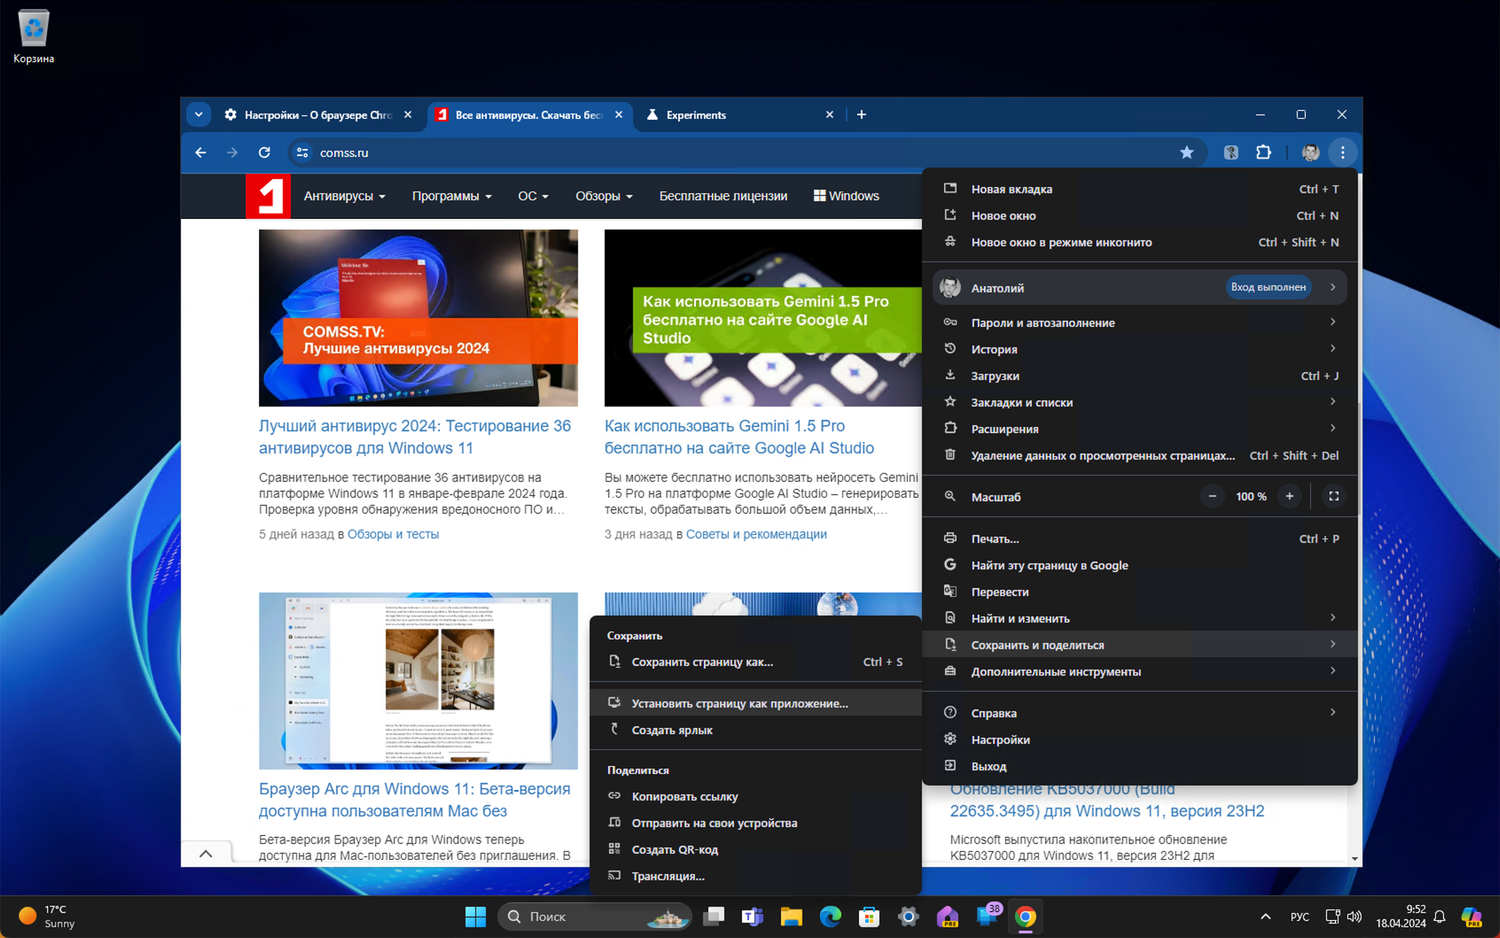The height and width of the screenshot is (938, 1500).
Task: Show hidden tray icons chevron
Action: (x=1265, y=916)
